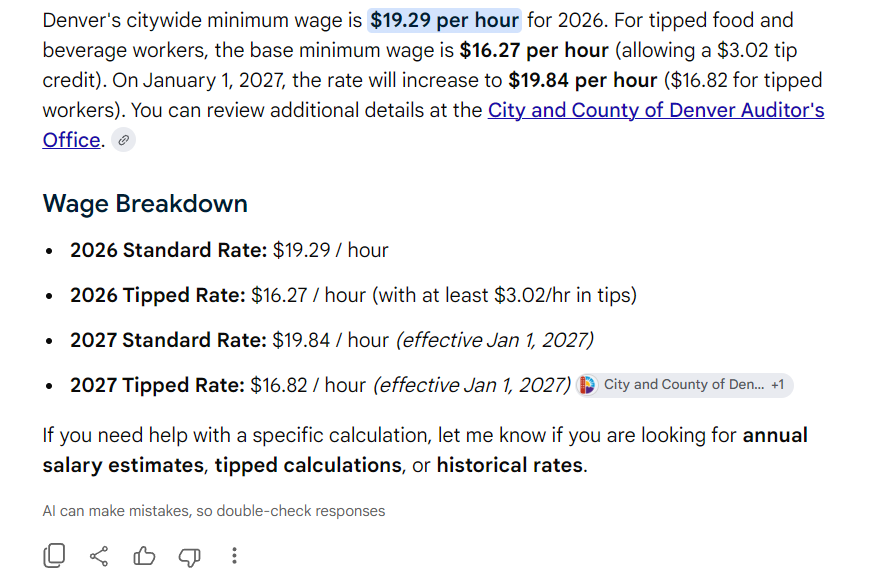The image size is (880, 579).
Task: Click the AI can make mistakes disclaimer
Action: (x=214, y=511)
